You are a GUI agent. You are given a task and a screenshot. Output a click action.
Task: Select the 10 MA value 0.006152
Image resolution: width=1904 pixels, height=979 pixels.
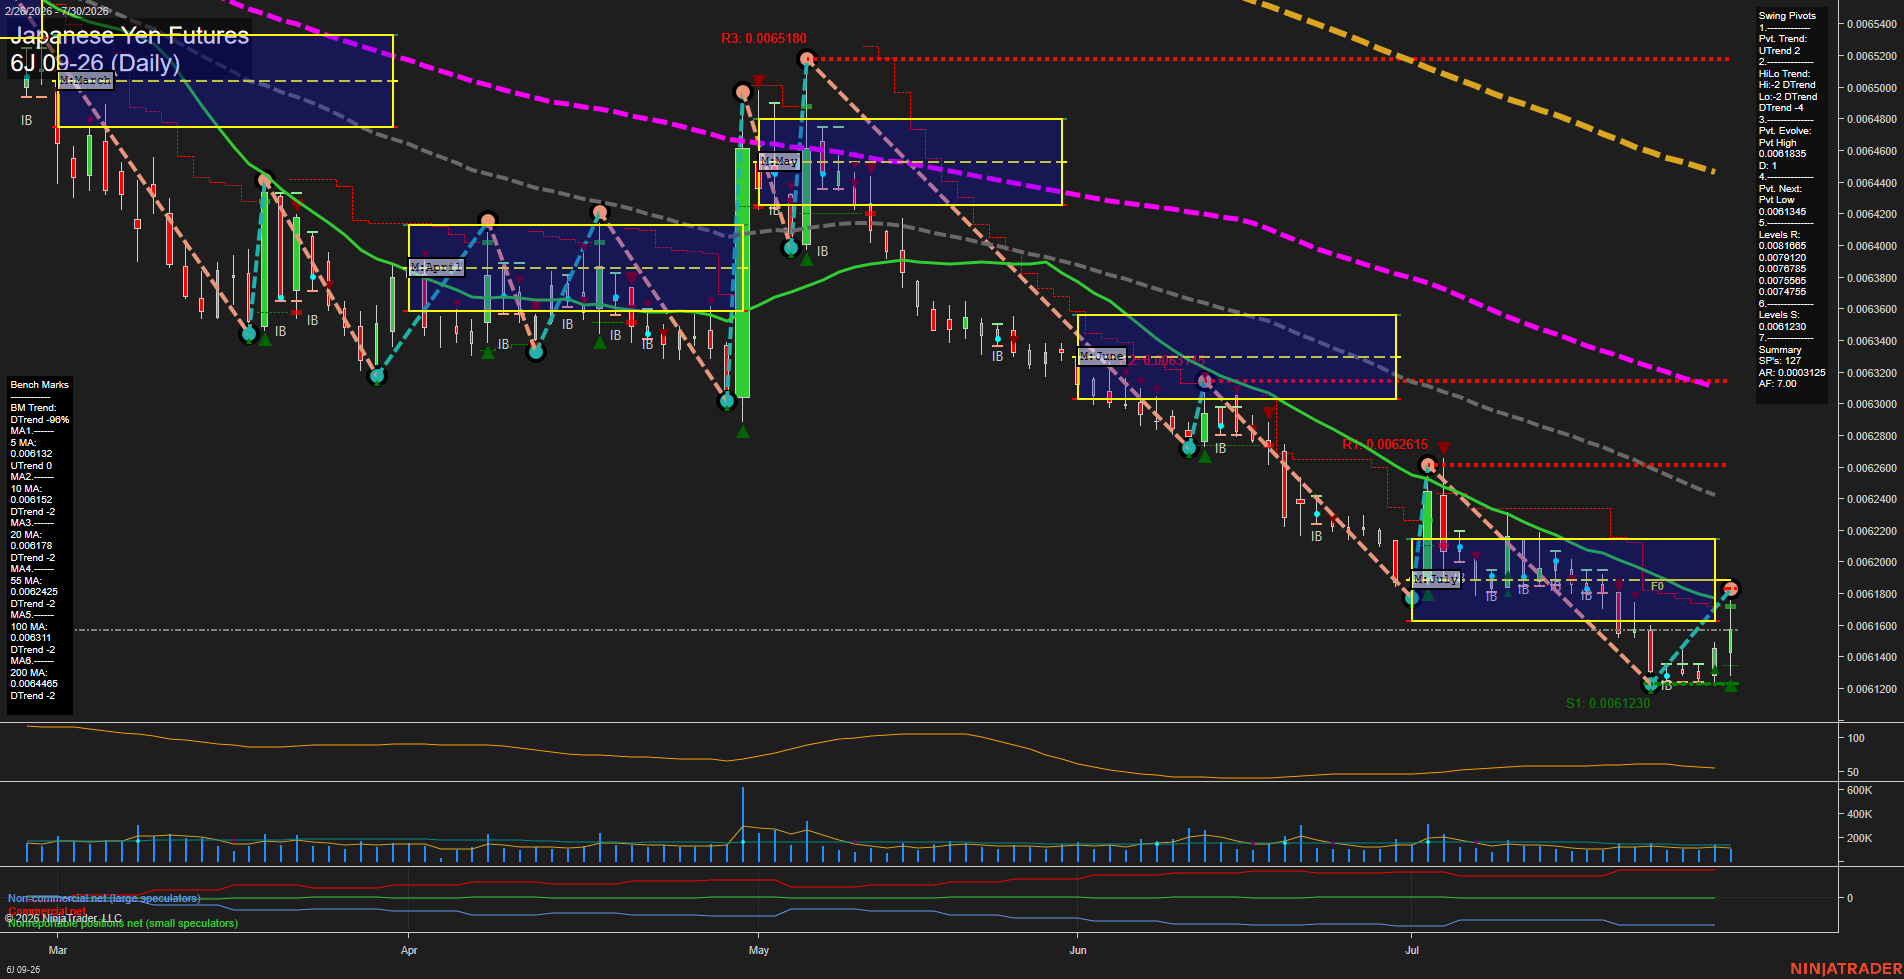click(31, 500)
